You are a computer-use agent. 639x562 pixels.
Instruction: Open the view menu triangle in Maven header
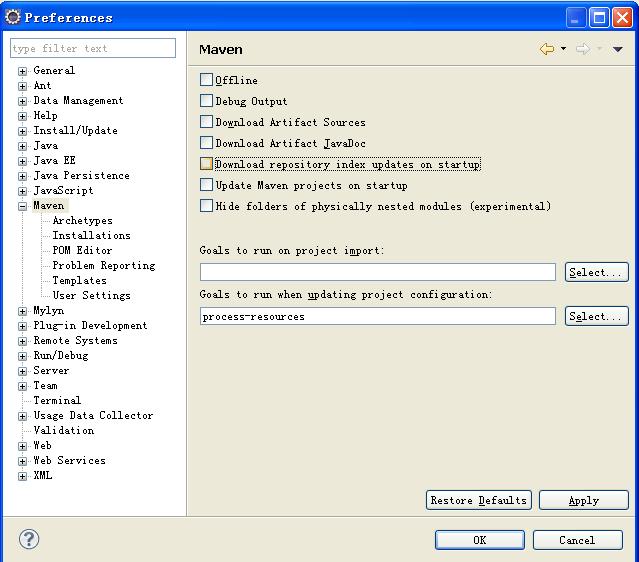click(x=617, y=49)
